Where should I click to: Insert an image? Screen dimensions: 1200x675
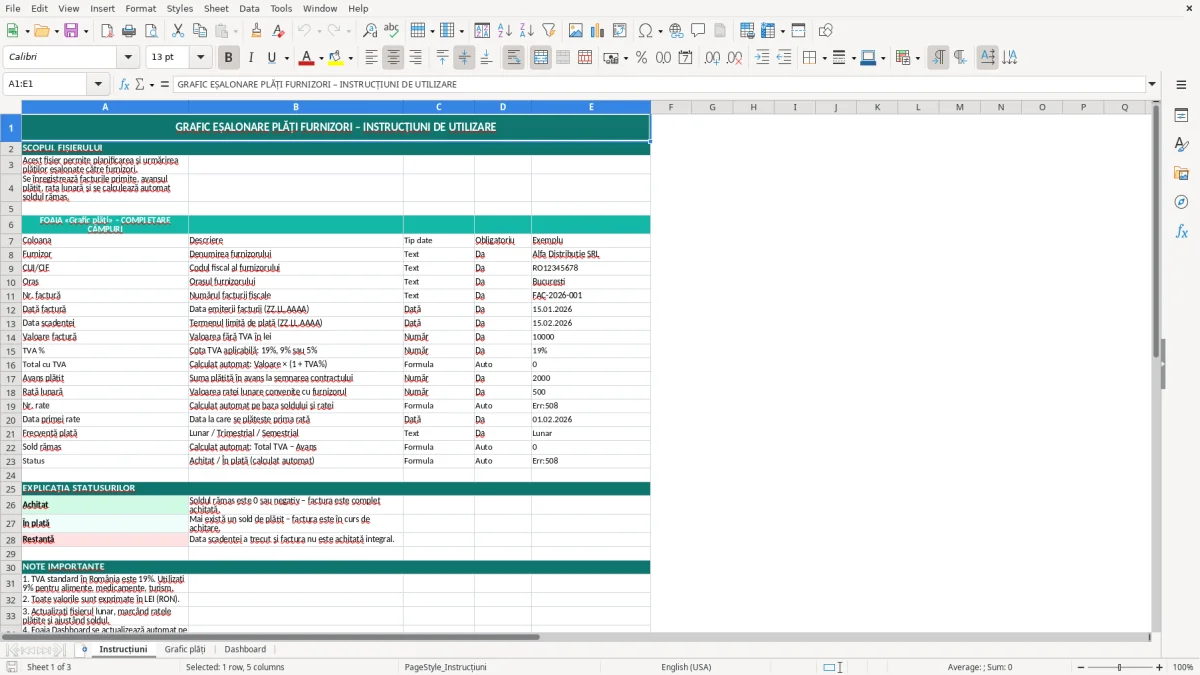(x=576, y=31)
